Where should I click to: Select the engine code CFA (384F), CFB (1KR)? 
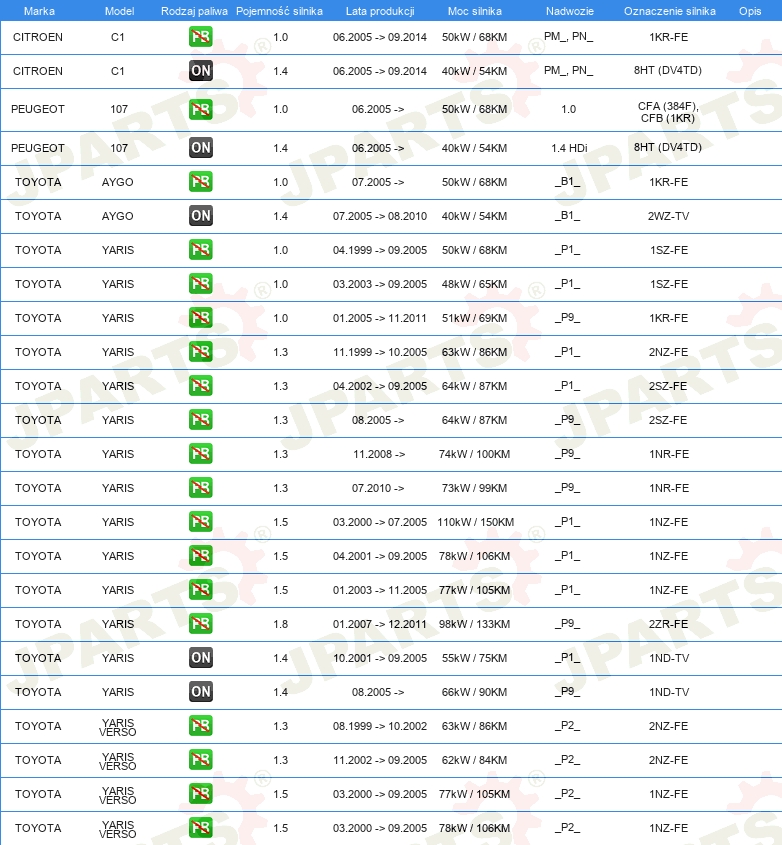tap(668, 112)
